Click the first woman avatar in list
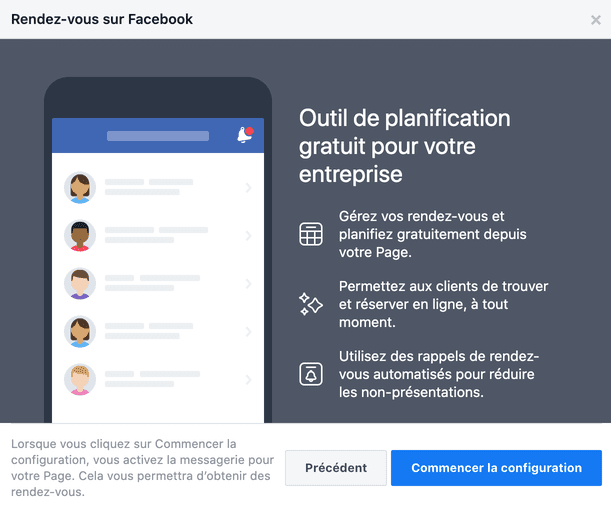This screenshot has height=511, width=611. tap(80, 187)
